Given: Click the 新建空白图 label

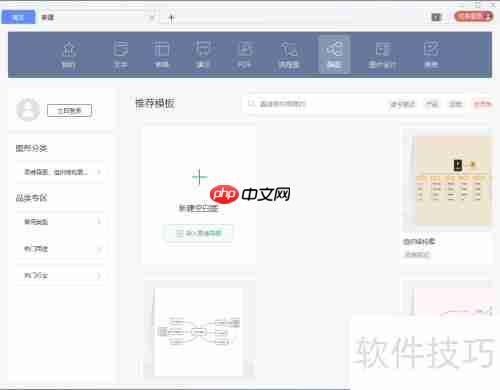Looking at the screenshot, I should click(x=199, y=208).
